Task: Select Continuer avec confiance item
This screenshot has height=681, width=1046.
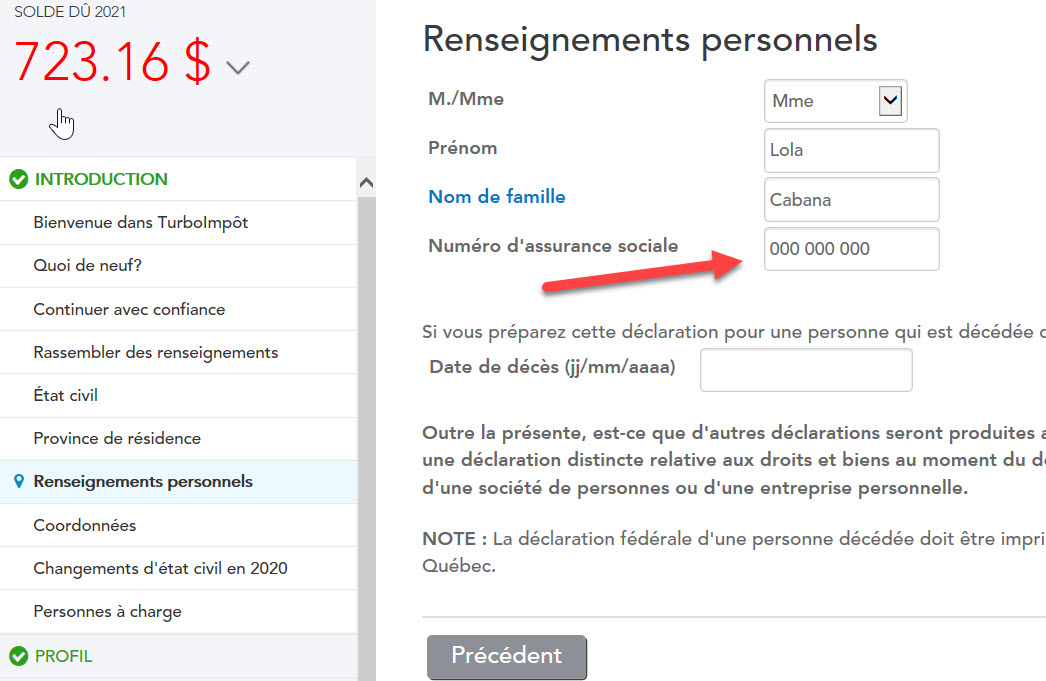Action: (x=129, y=310)
